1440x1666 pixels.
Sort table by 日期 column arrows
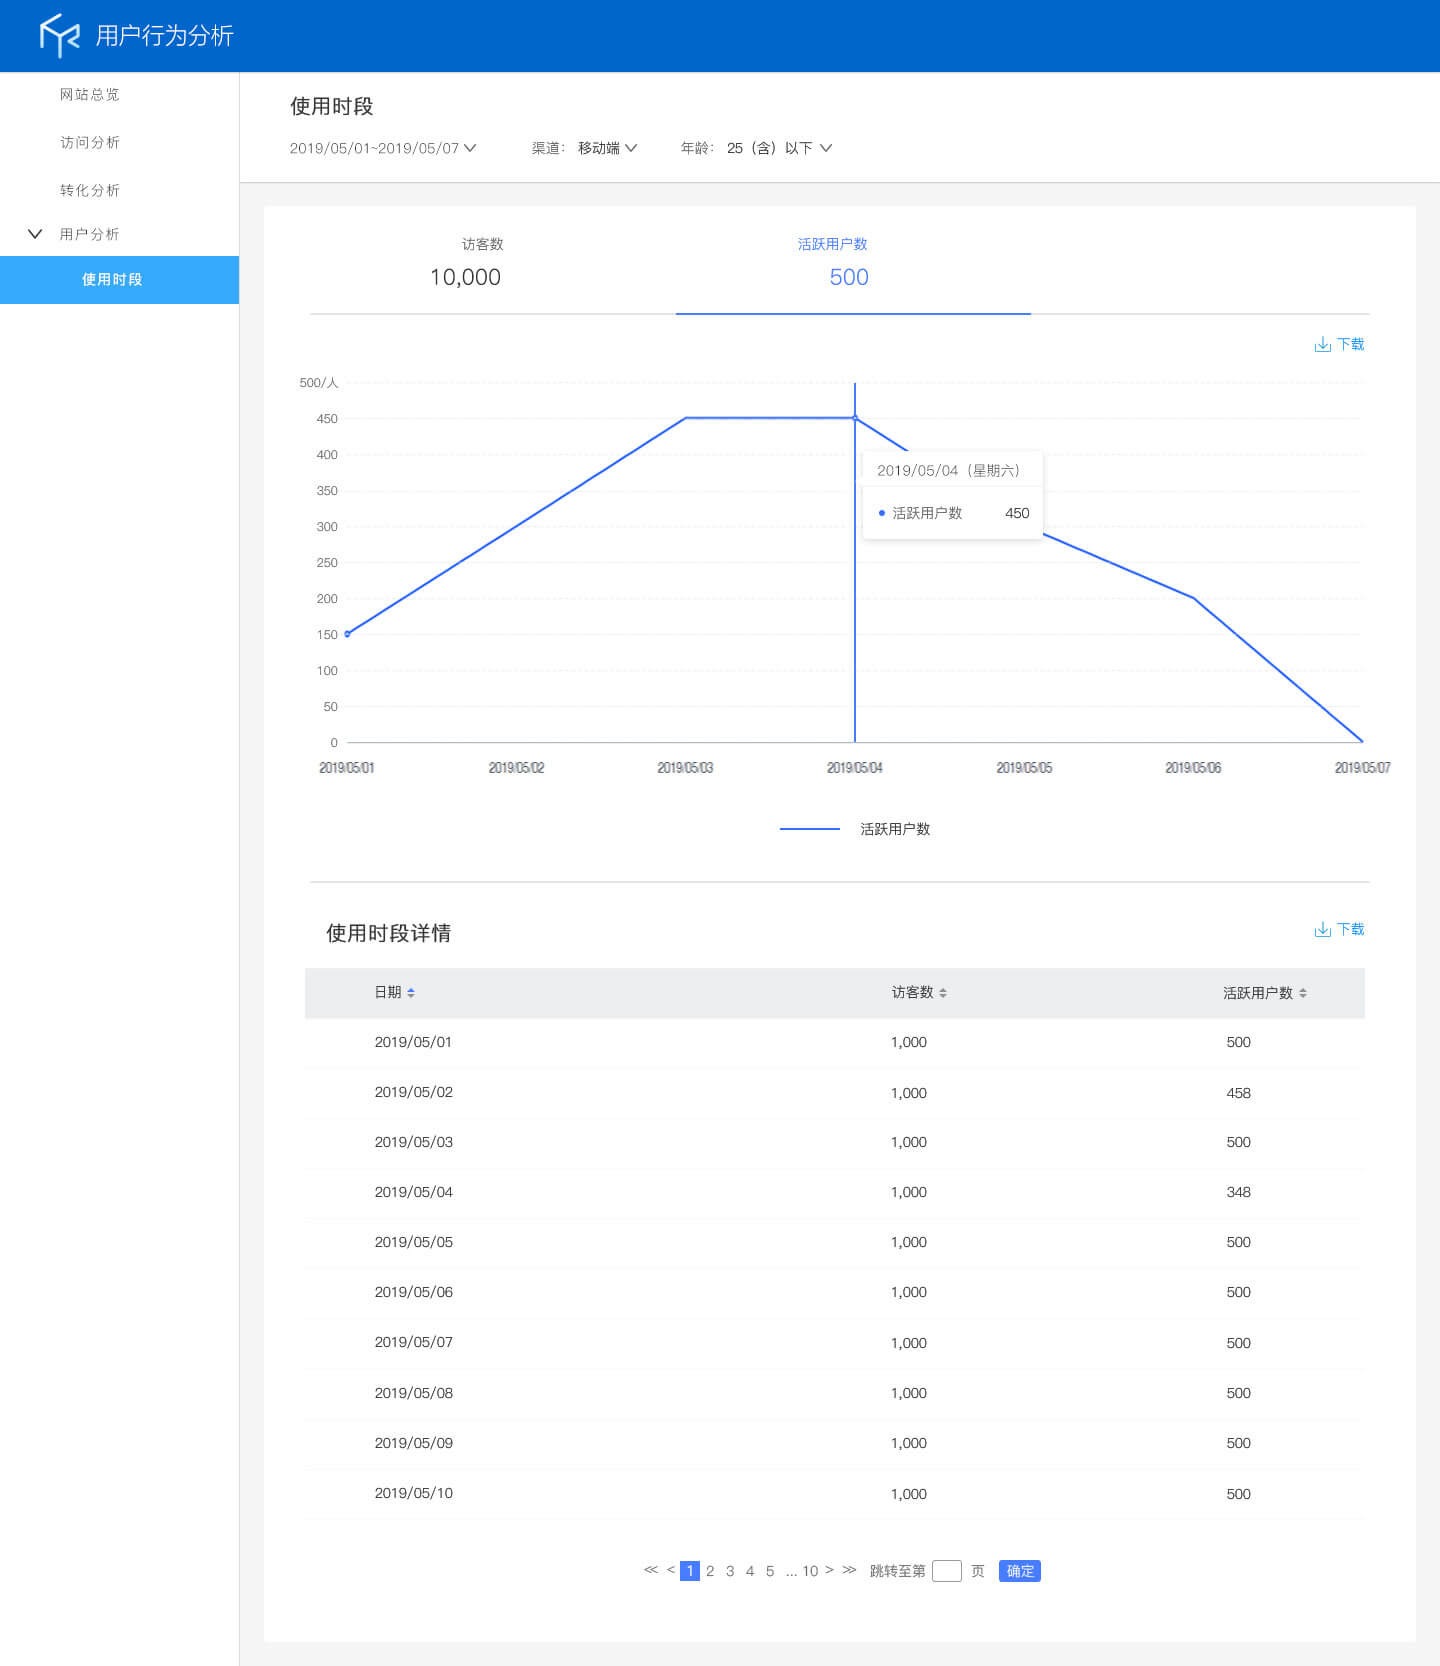(411, 993)
